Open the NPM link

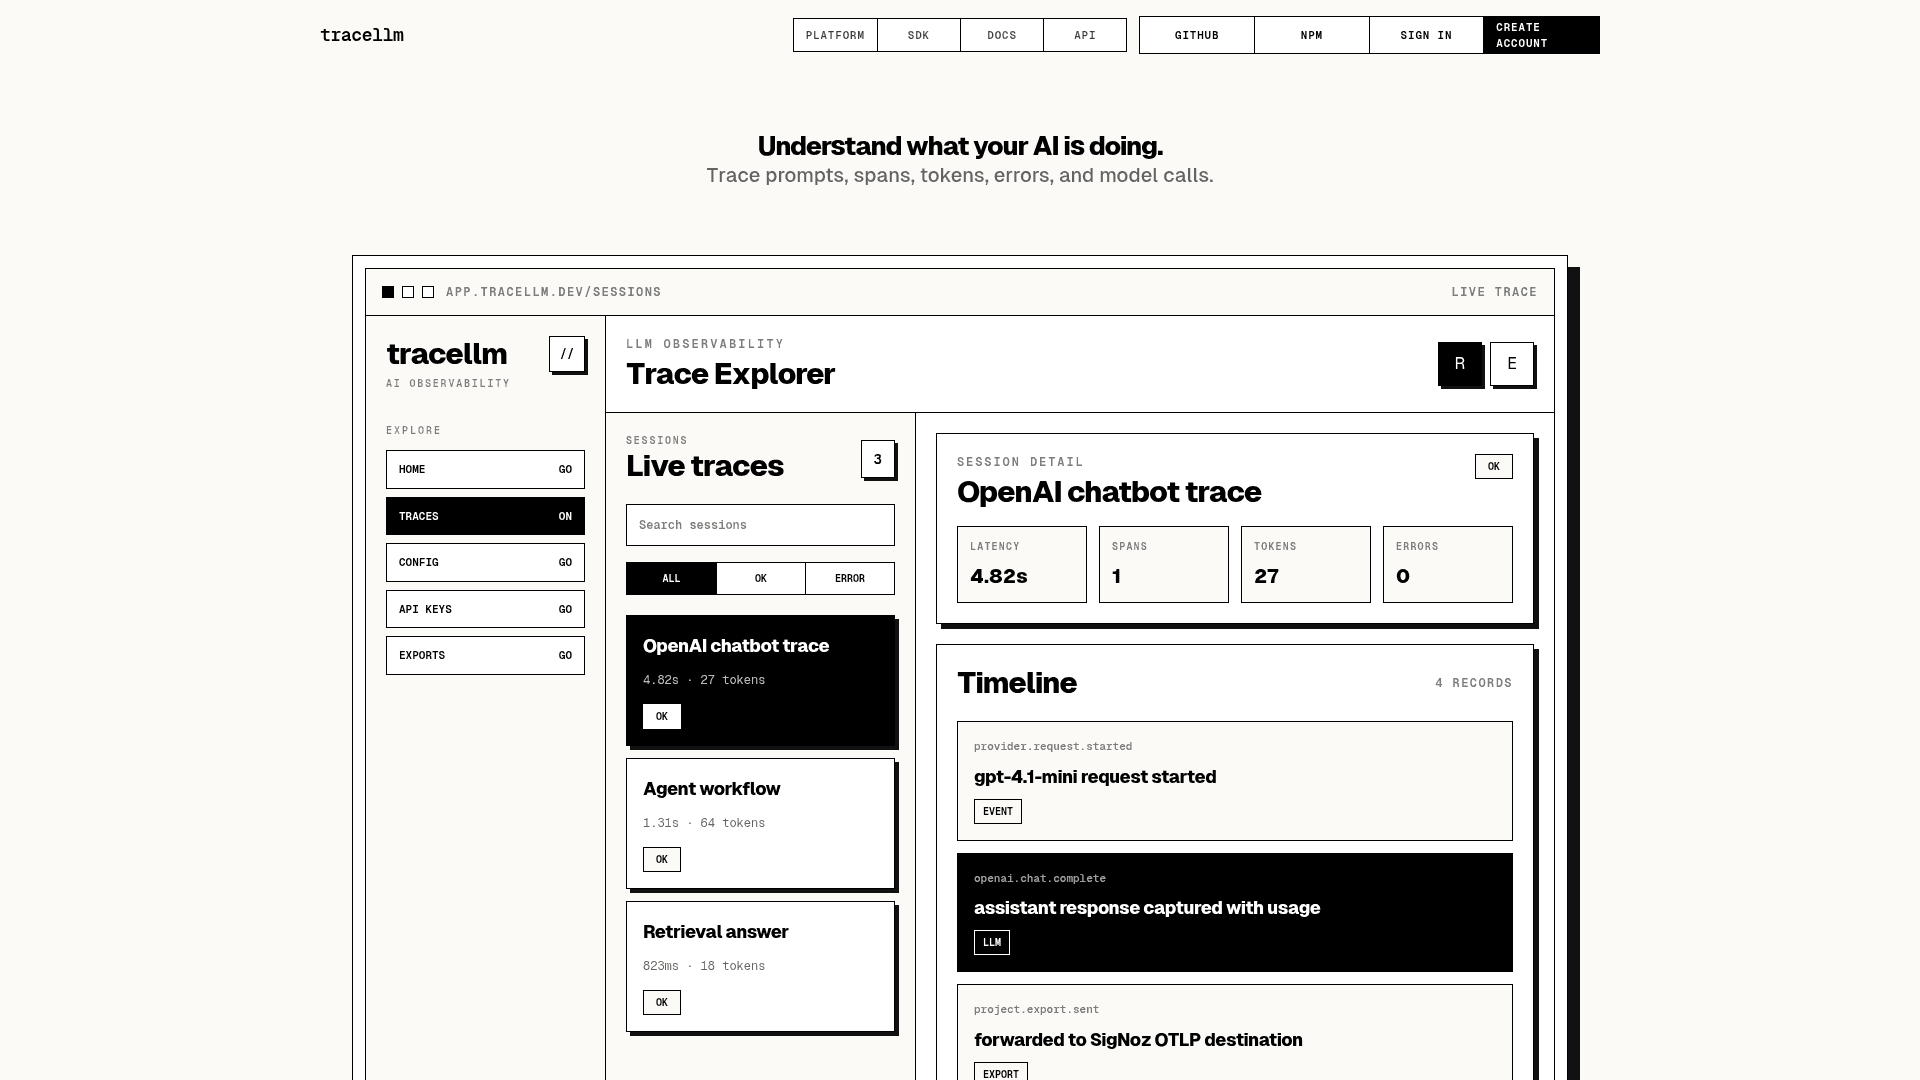click(x=1312, y=35)
